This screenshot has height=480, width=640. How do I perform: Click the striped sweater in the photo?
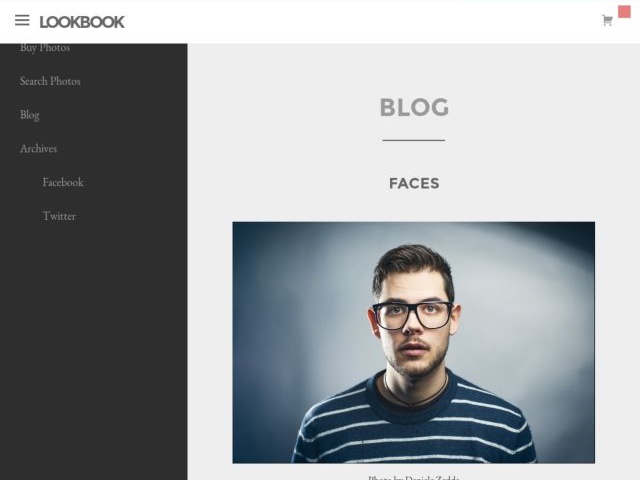coord(414,424)
